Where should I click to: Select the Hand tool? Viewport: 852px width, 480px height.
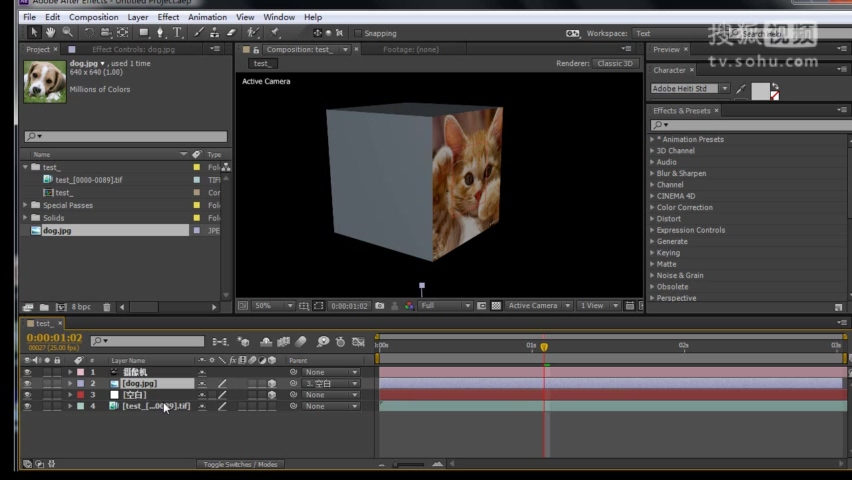point(51,33)
